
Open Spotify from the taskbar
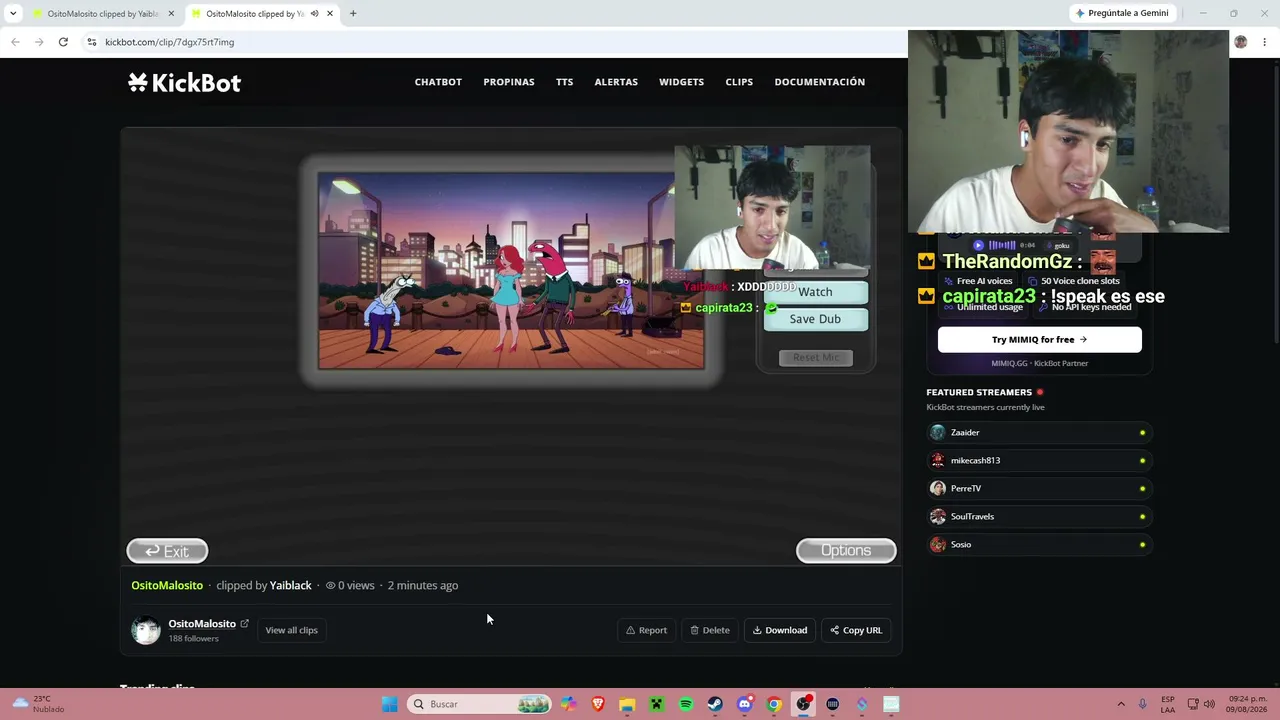(x=686, y=704)
